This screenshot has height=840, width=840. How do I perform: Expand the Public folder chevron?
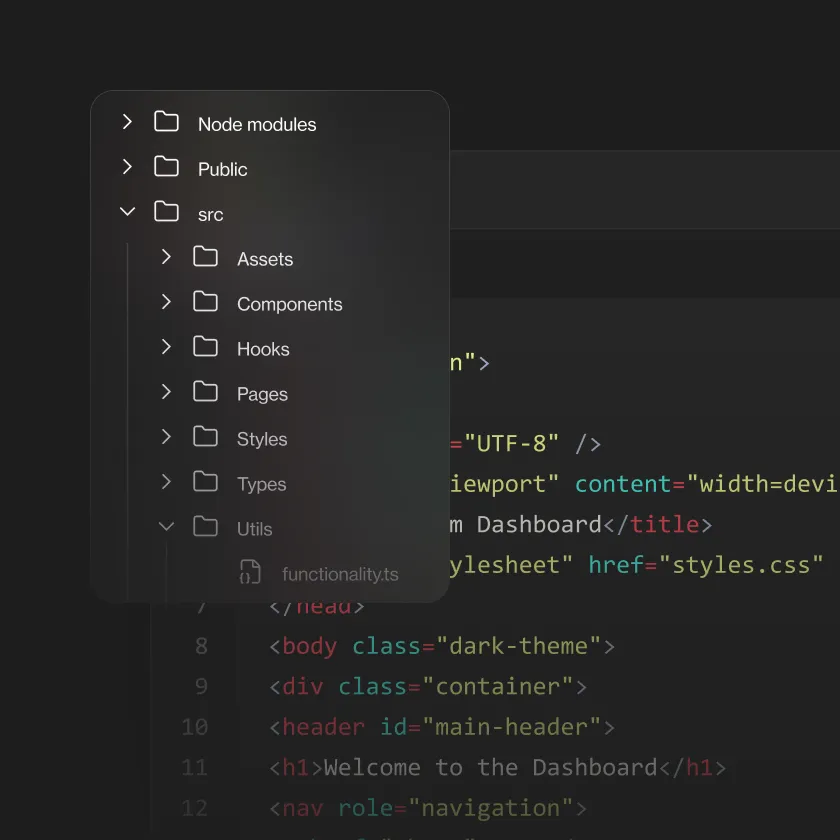pos(127,167)
